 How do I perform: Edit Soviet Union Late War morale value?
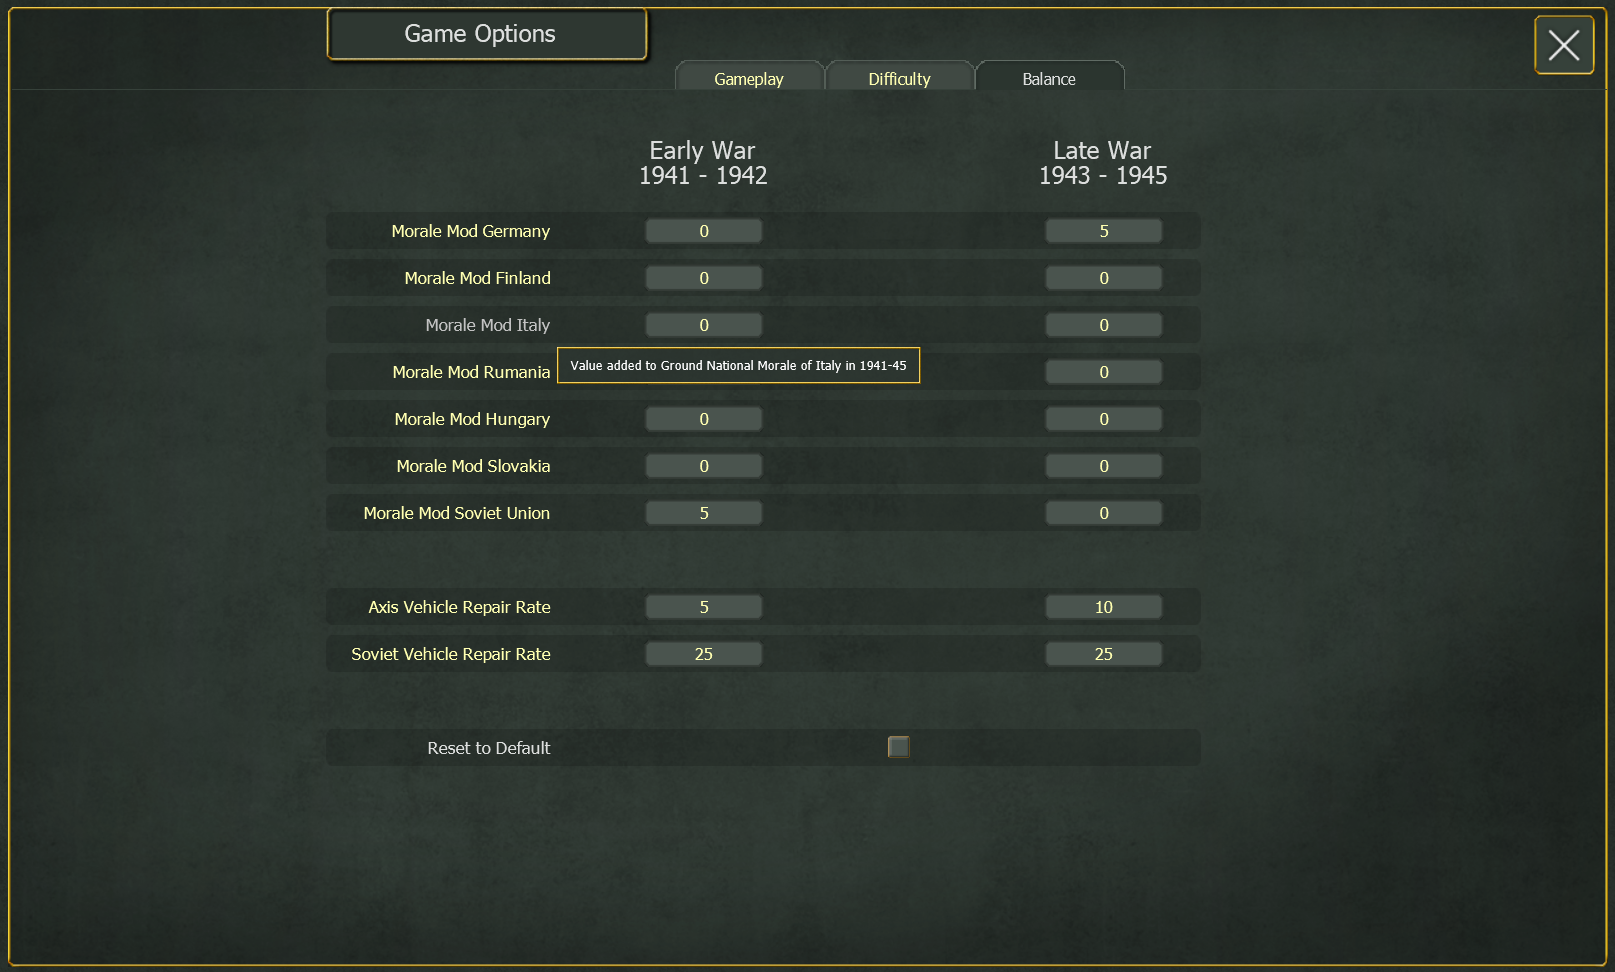coord(1103,513)
